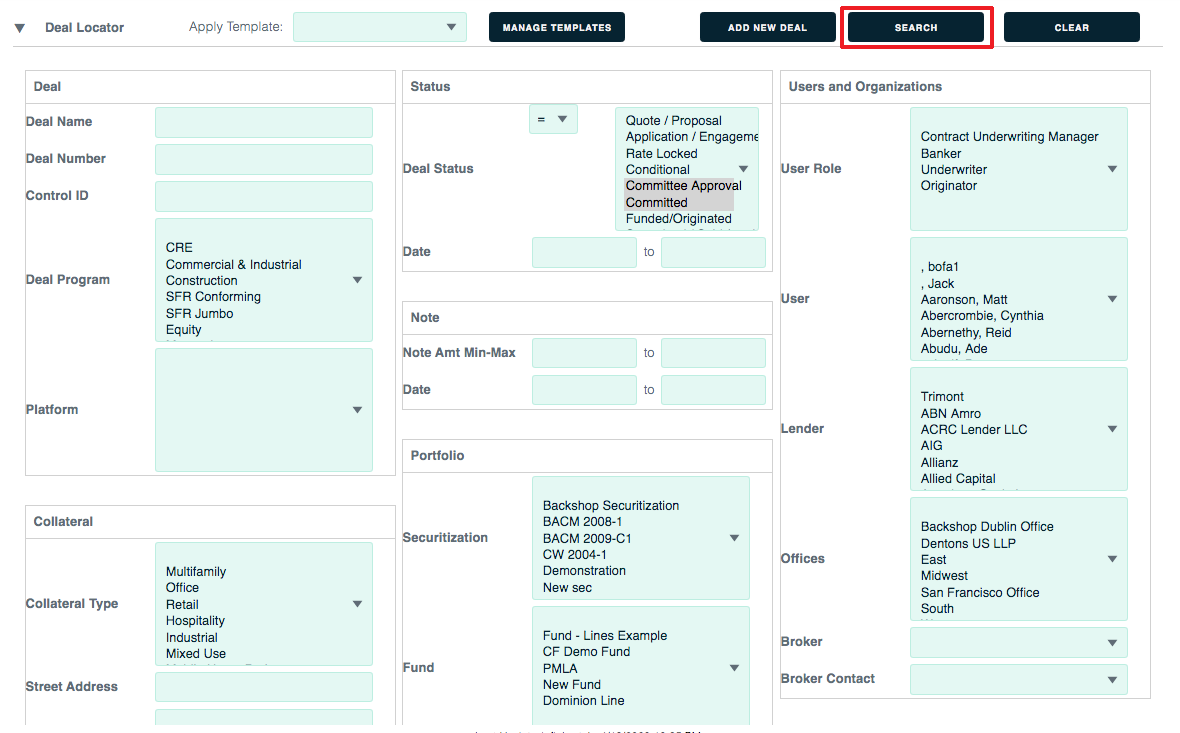Screen dimensions: 1180x733
Task: Select Construction deal program
Action: [201, 281]
